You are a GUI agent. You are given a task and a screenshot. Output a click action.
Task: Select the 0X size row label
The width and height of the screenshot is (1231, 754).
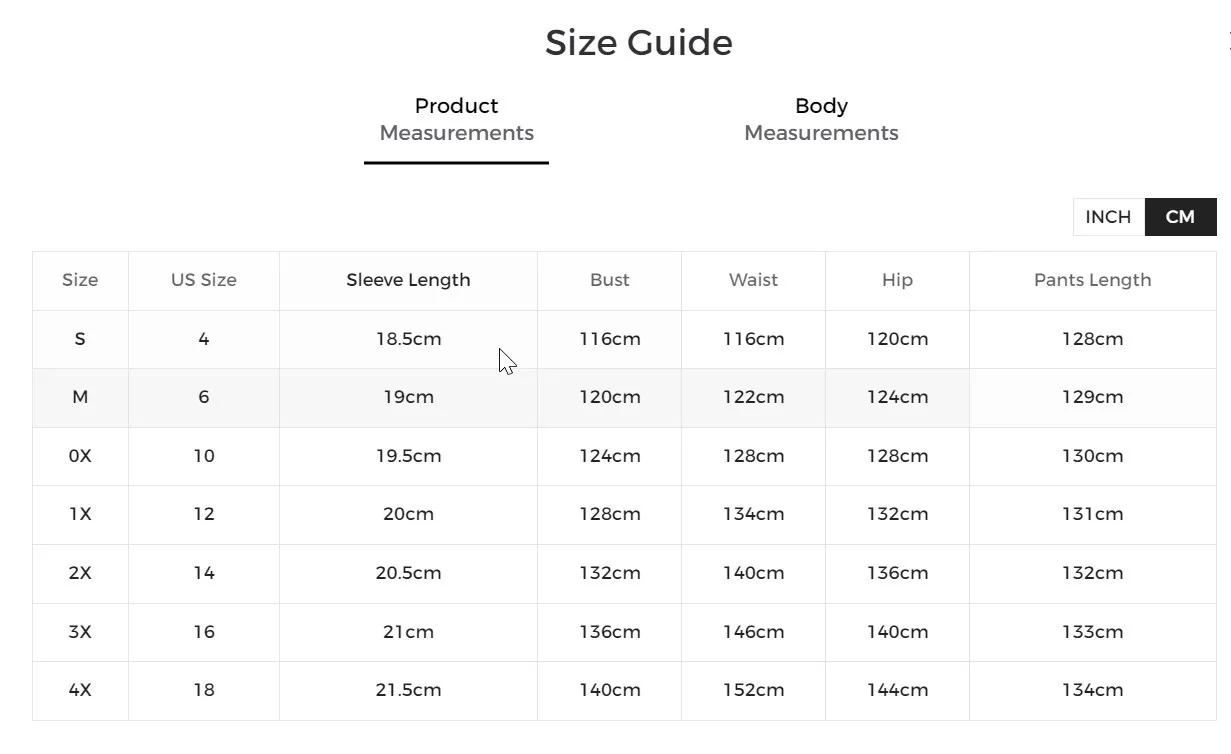(80, 456)
